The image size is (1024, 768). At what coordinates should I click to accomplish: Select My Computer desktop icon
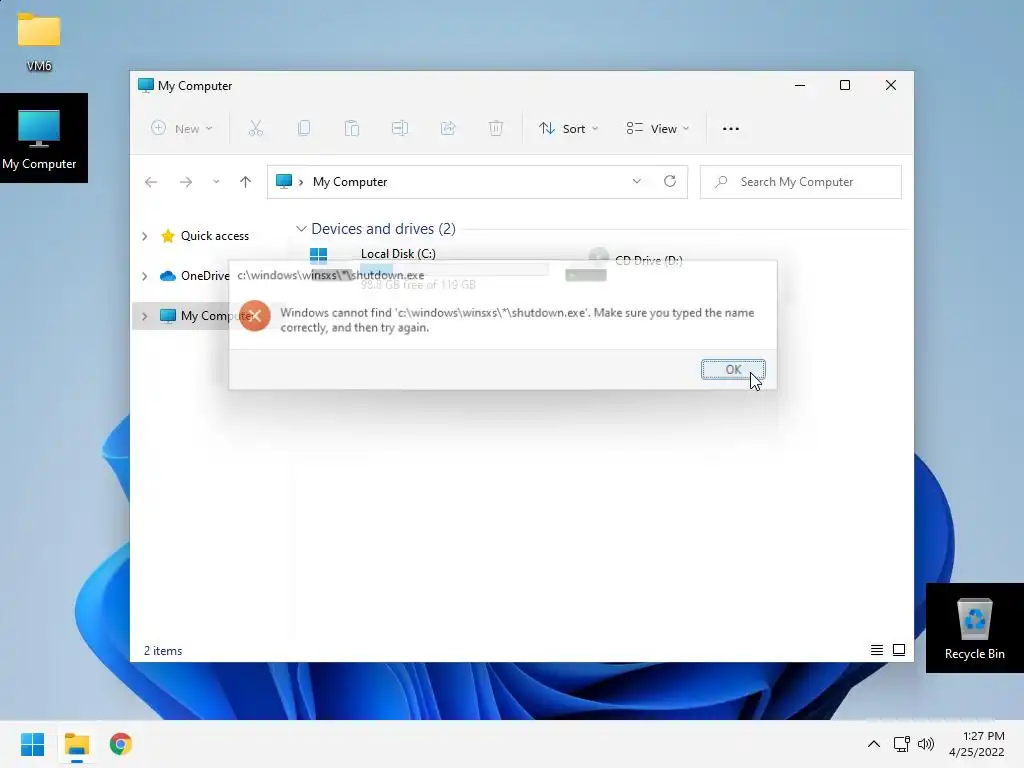39,138
